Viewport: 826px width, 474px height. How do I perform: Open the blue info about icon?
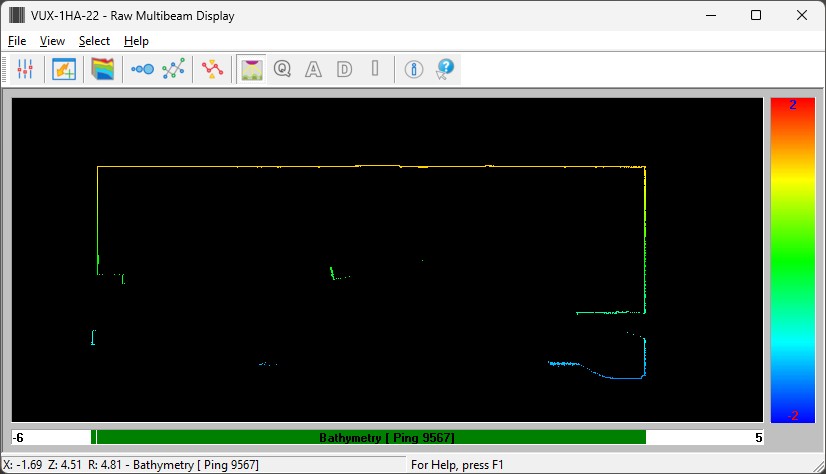pos(414,70)
